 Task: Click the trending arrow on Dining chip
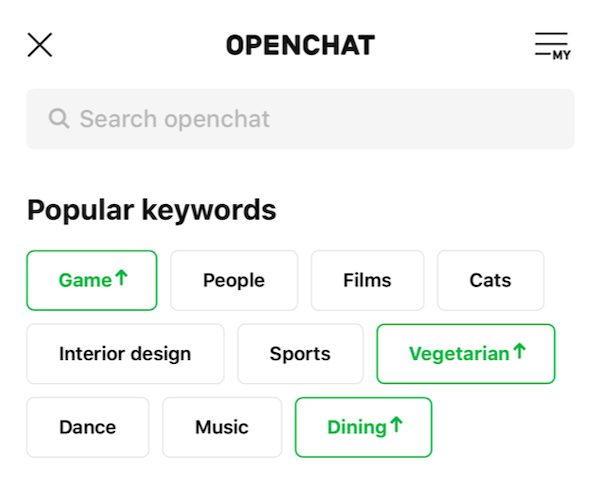pos(396,425)
